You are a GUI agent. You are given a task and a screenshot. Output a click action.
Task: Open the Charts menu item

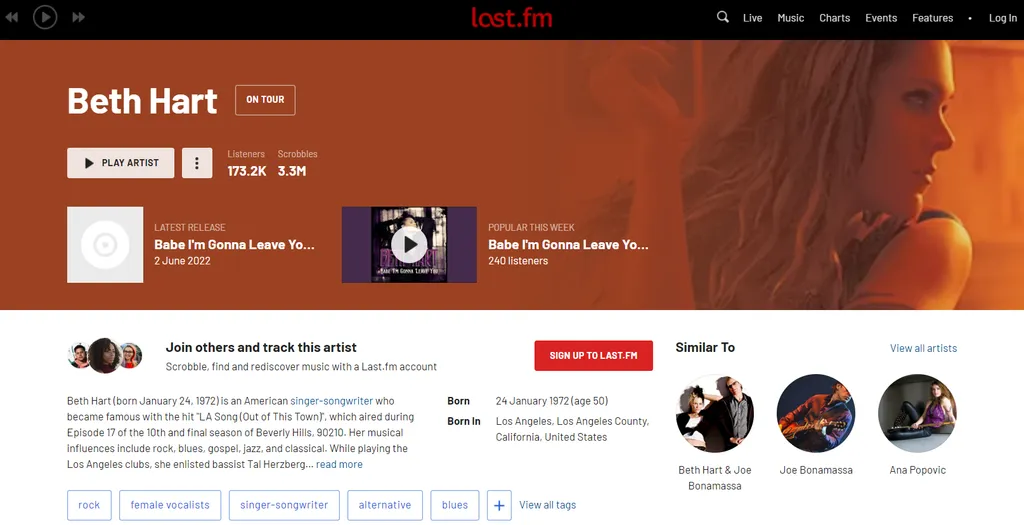click(x=835, y=18)
